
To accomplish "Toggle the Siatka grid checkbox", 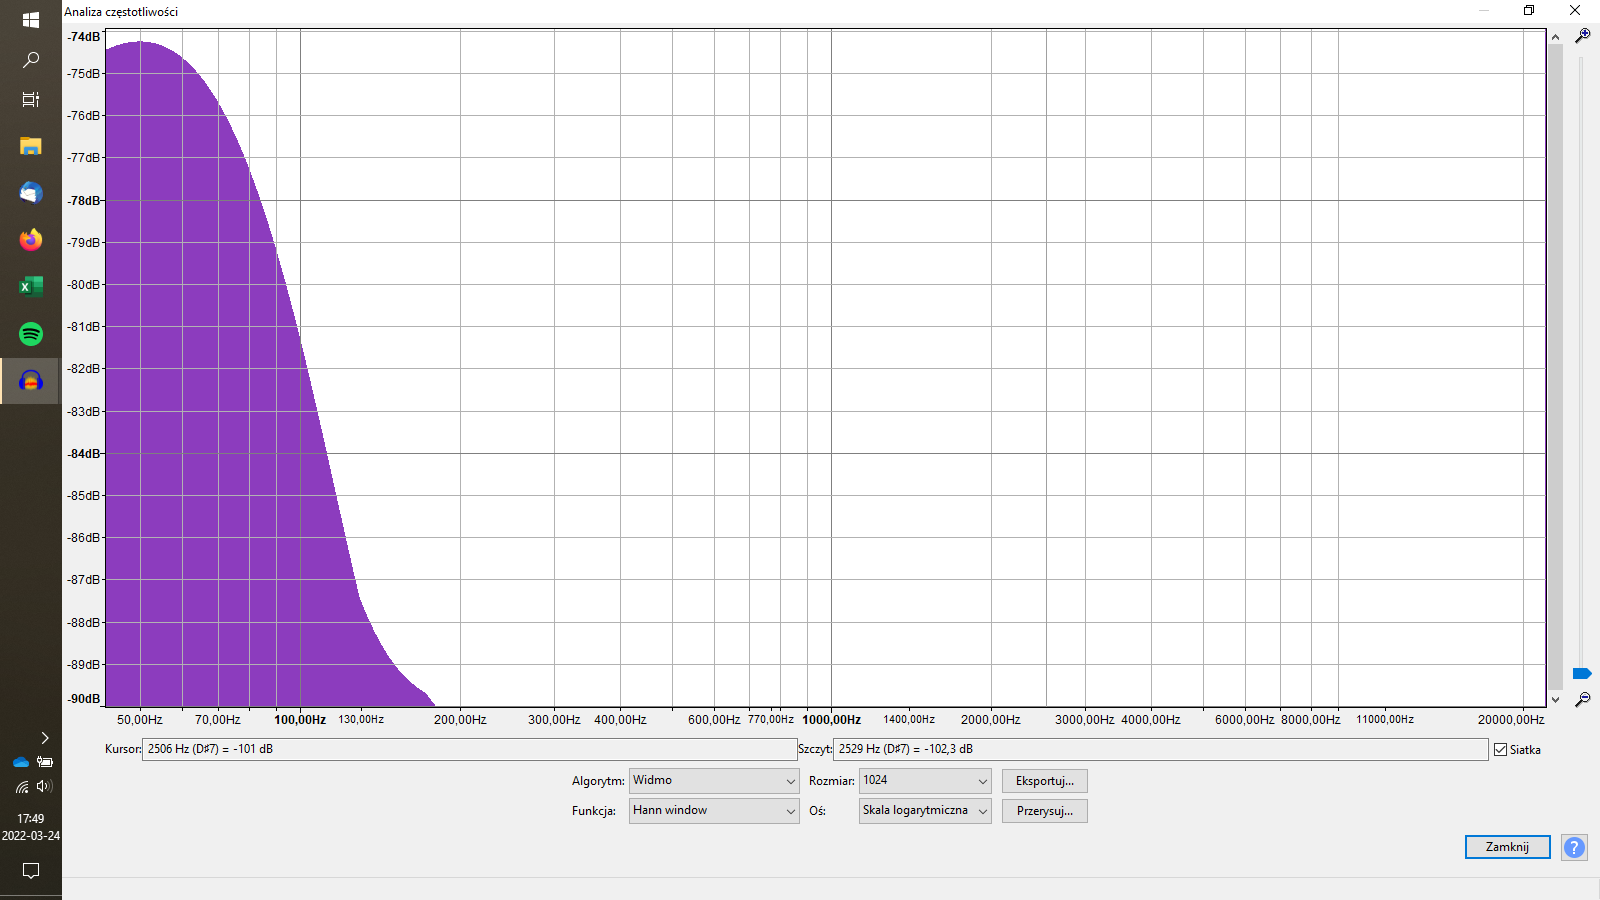I will coord(1500,749).
